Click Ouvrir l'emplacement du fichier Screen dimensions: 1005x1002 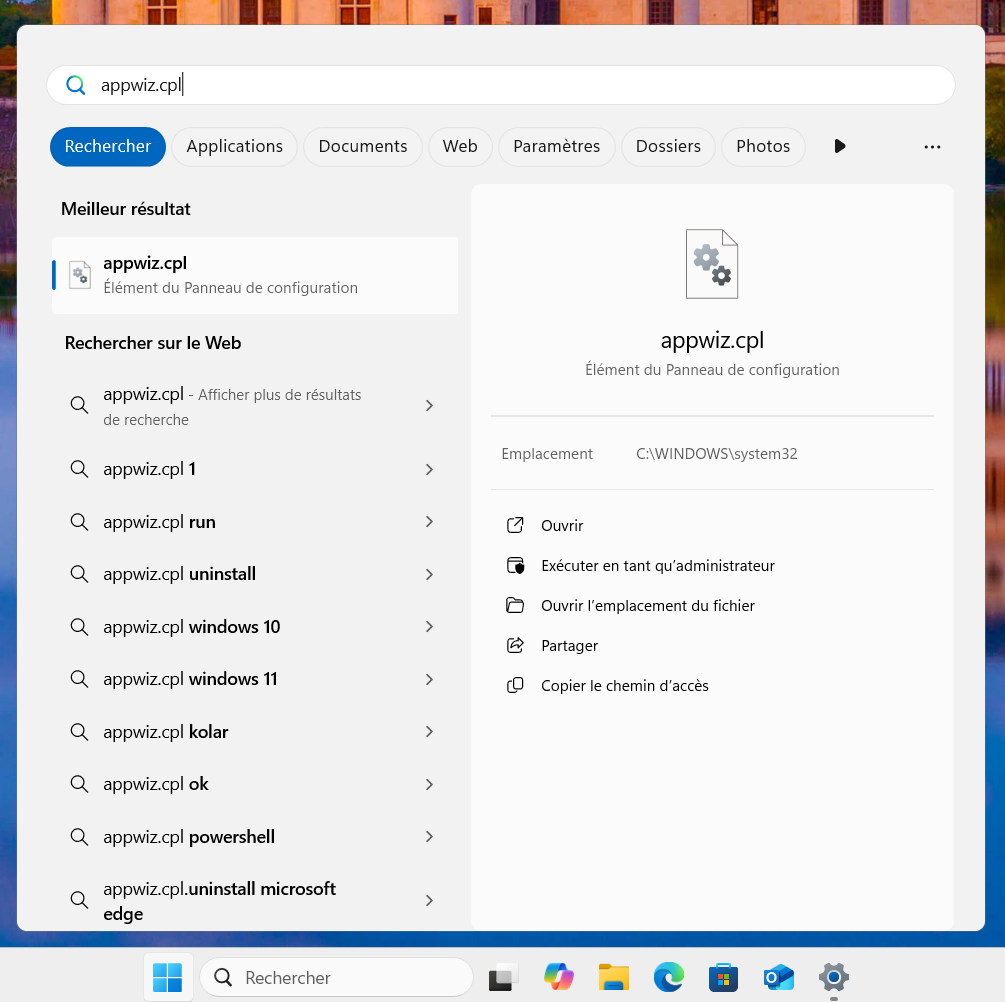(647, 606)
